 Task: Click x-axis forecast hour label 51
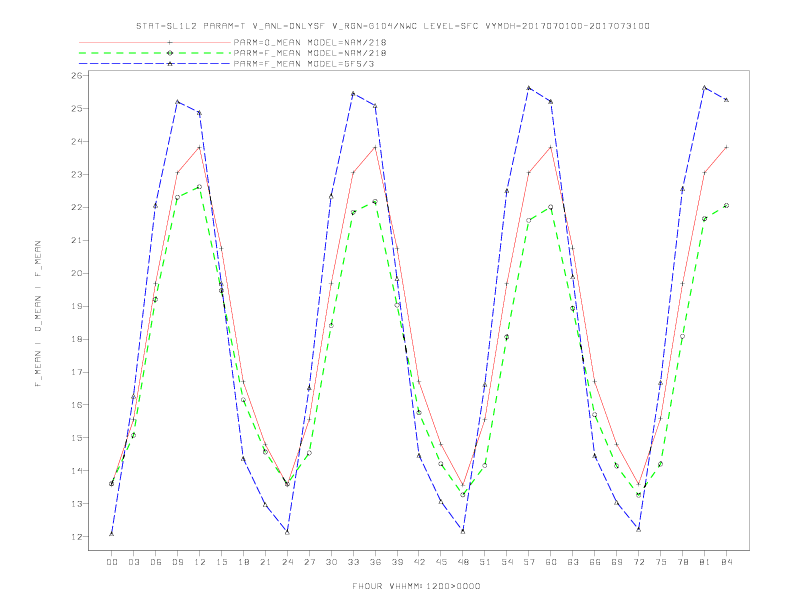(x=485, y=562)
